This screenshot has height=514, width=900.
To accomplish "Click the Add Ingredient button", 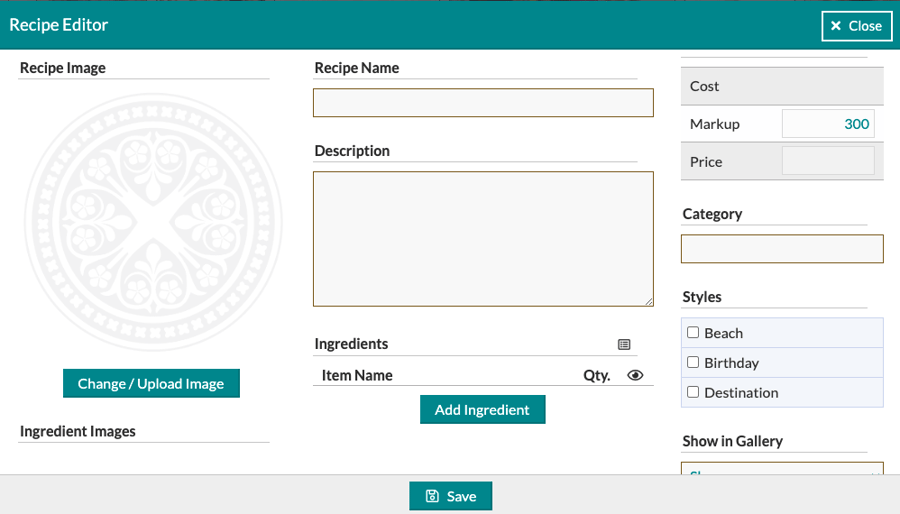I will tap(482, 410).
